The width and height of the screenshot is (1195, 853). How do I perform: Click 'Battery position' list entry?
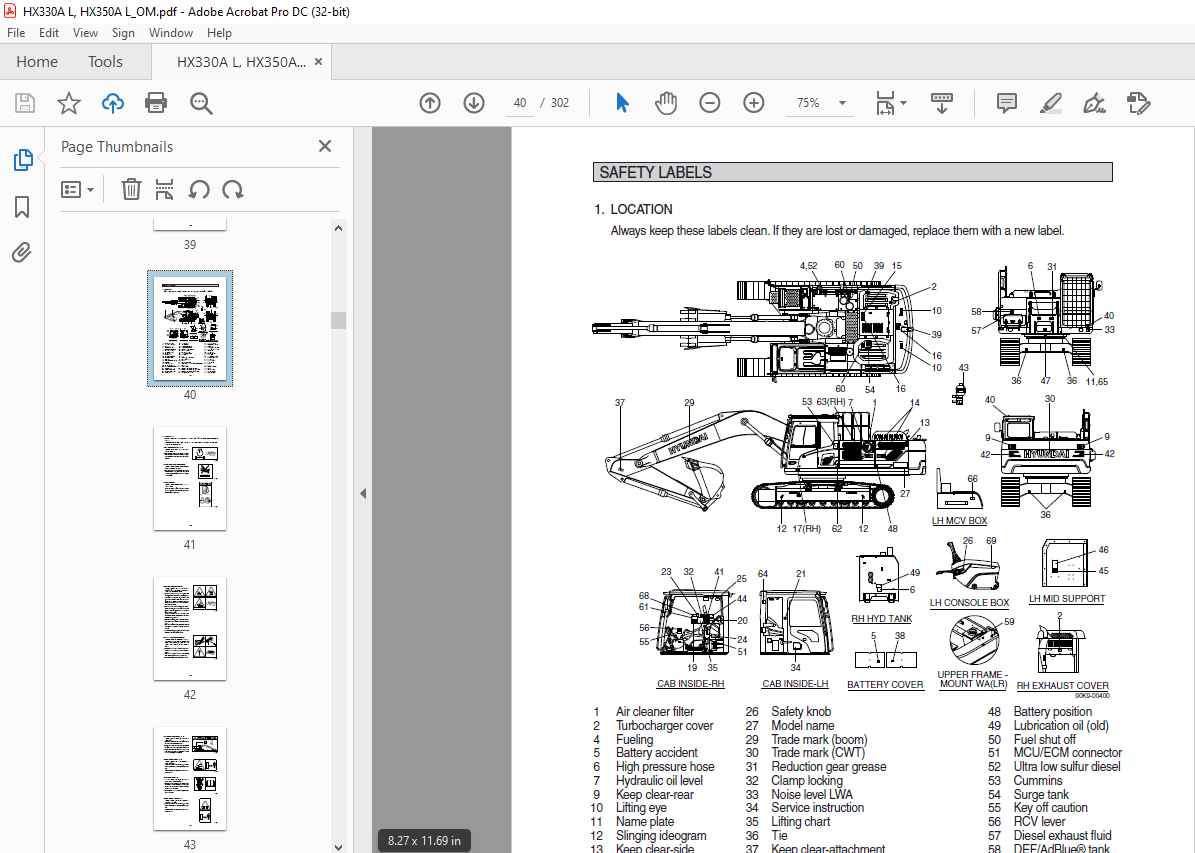1052,711
